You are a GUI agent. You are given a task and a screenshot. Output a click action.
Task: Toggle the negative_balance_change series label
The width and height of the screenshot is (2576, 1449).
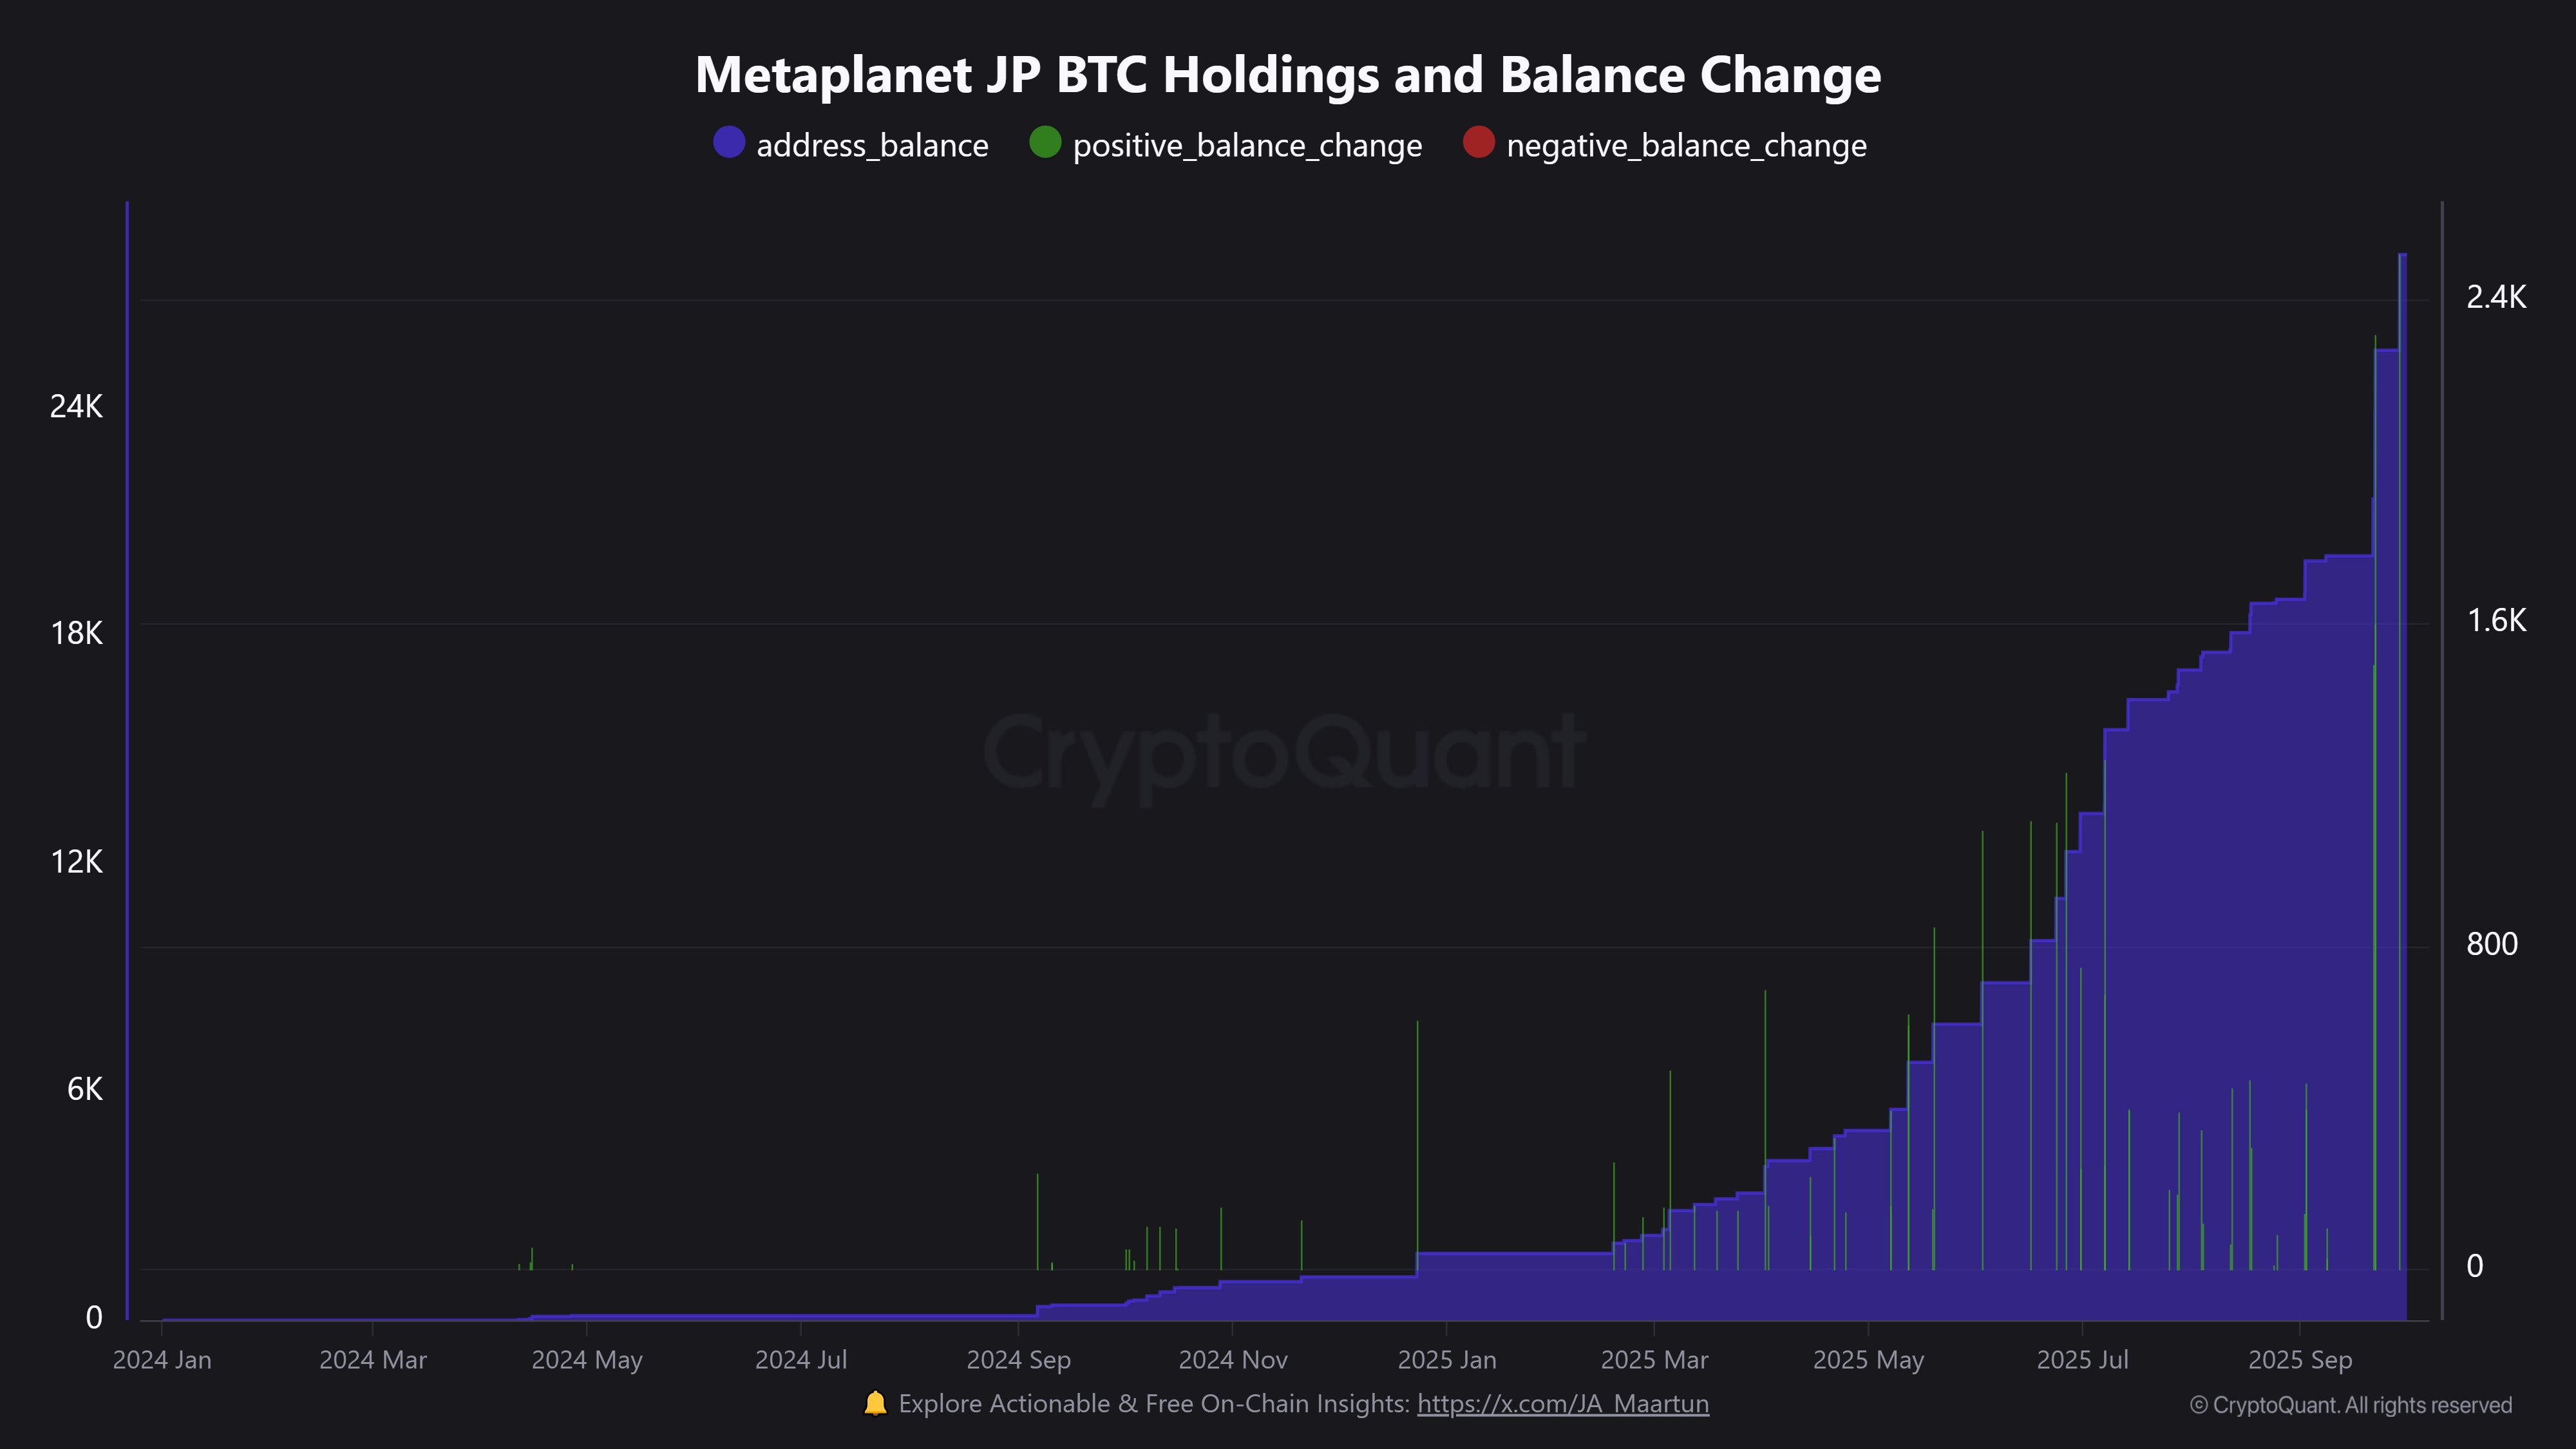tap(1686, 146)
